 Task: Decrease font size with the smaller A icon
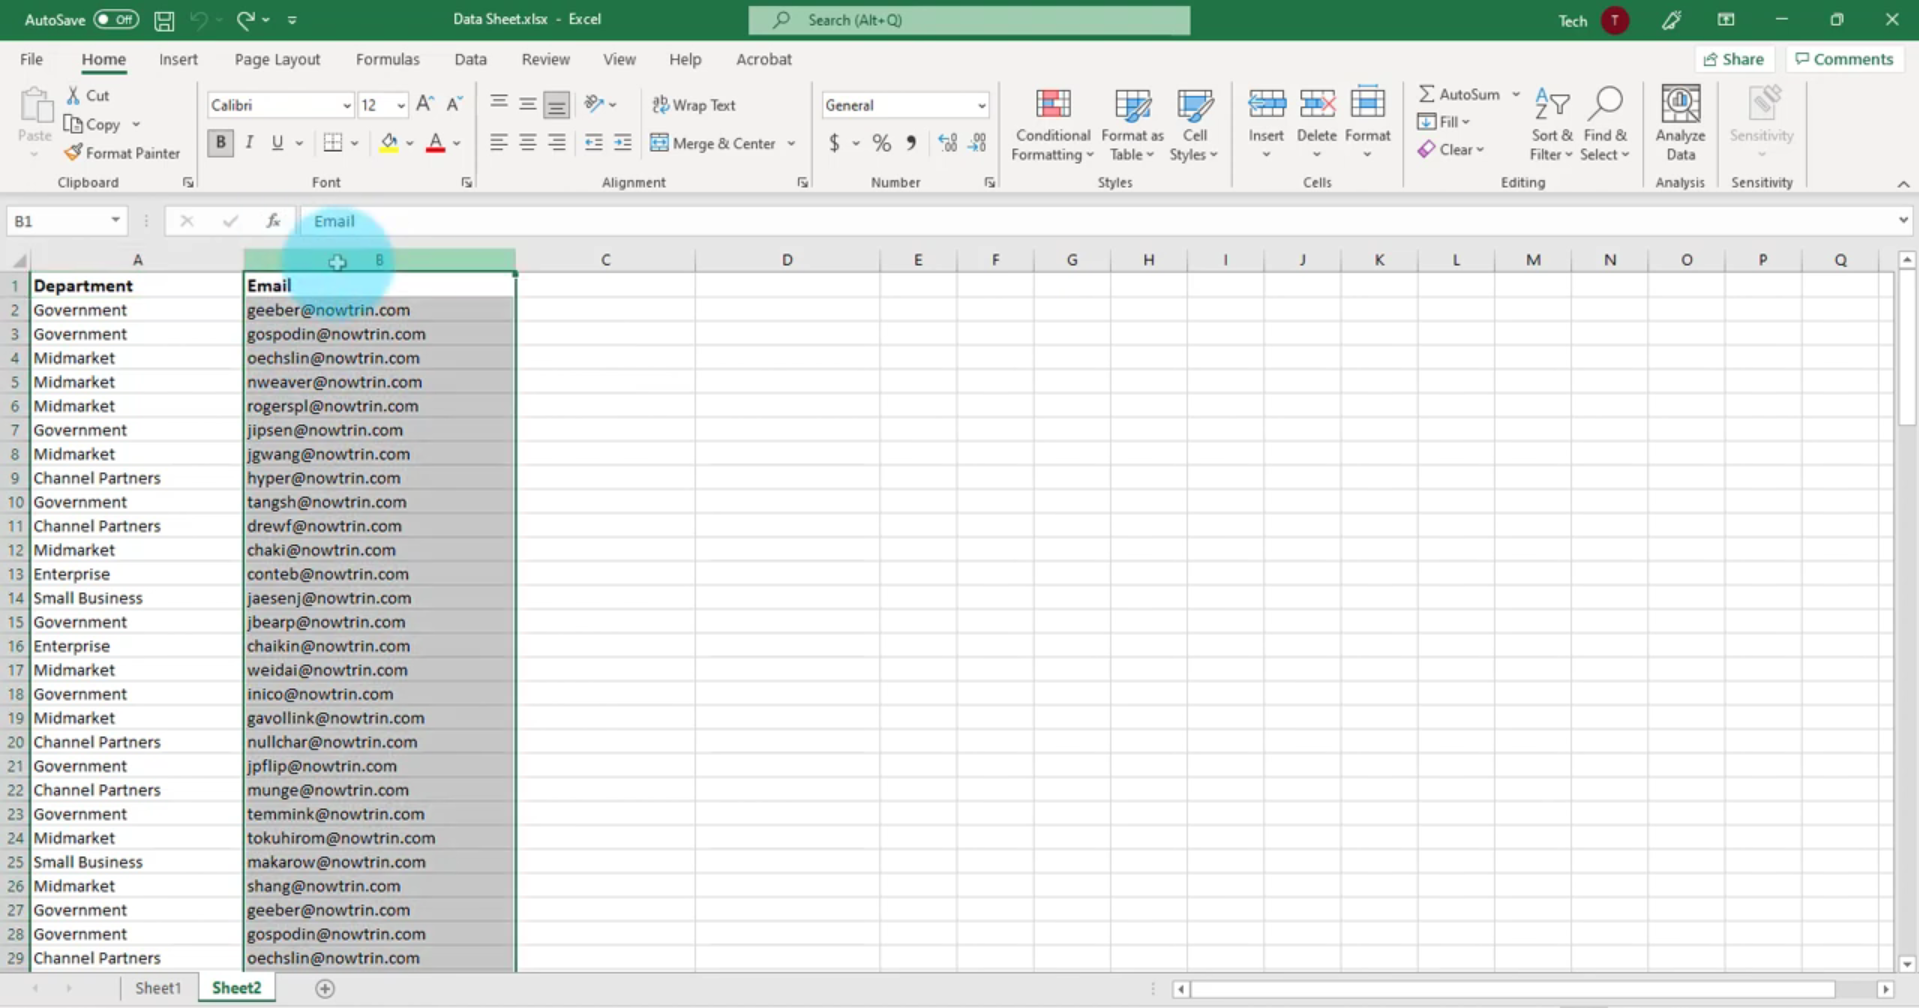[x=454, y=104]
